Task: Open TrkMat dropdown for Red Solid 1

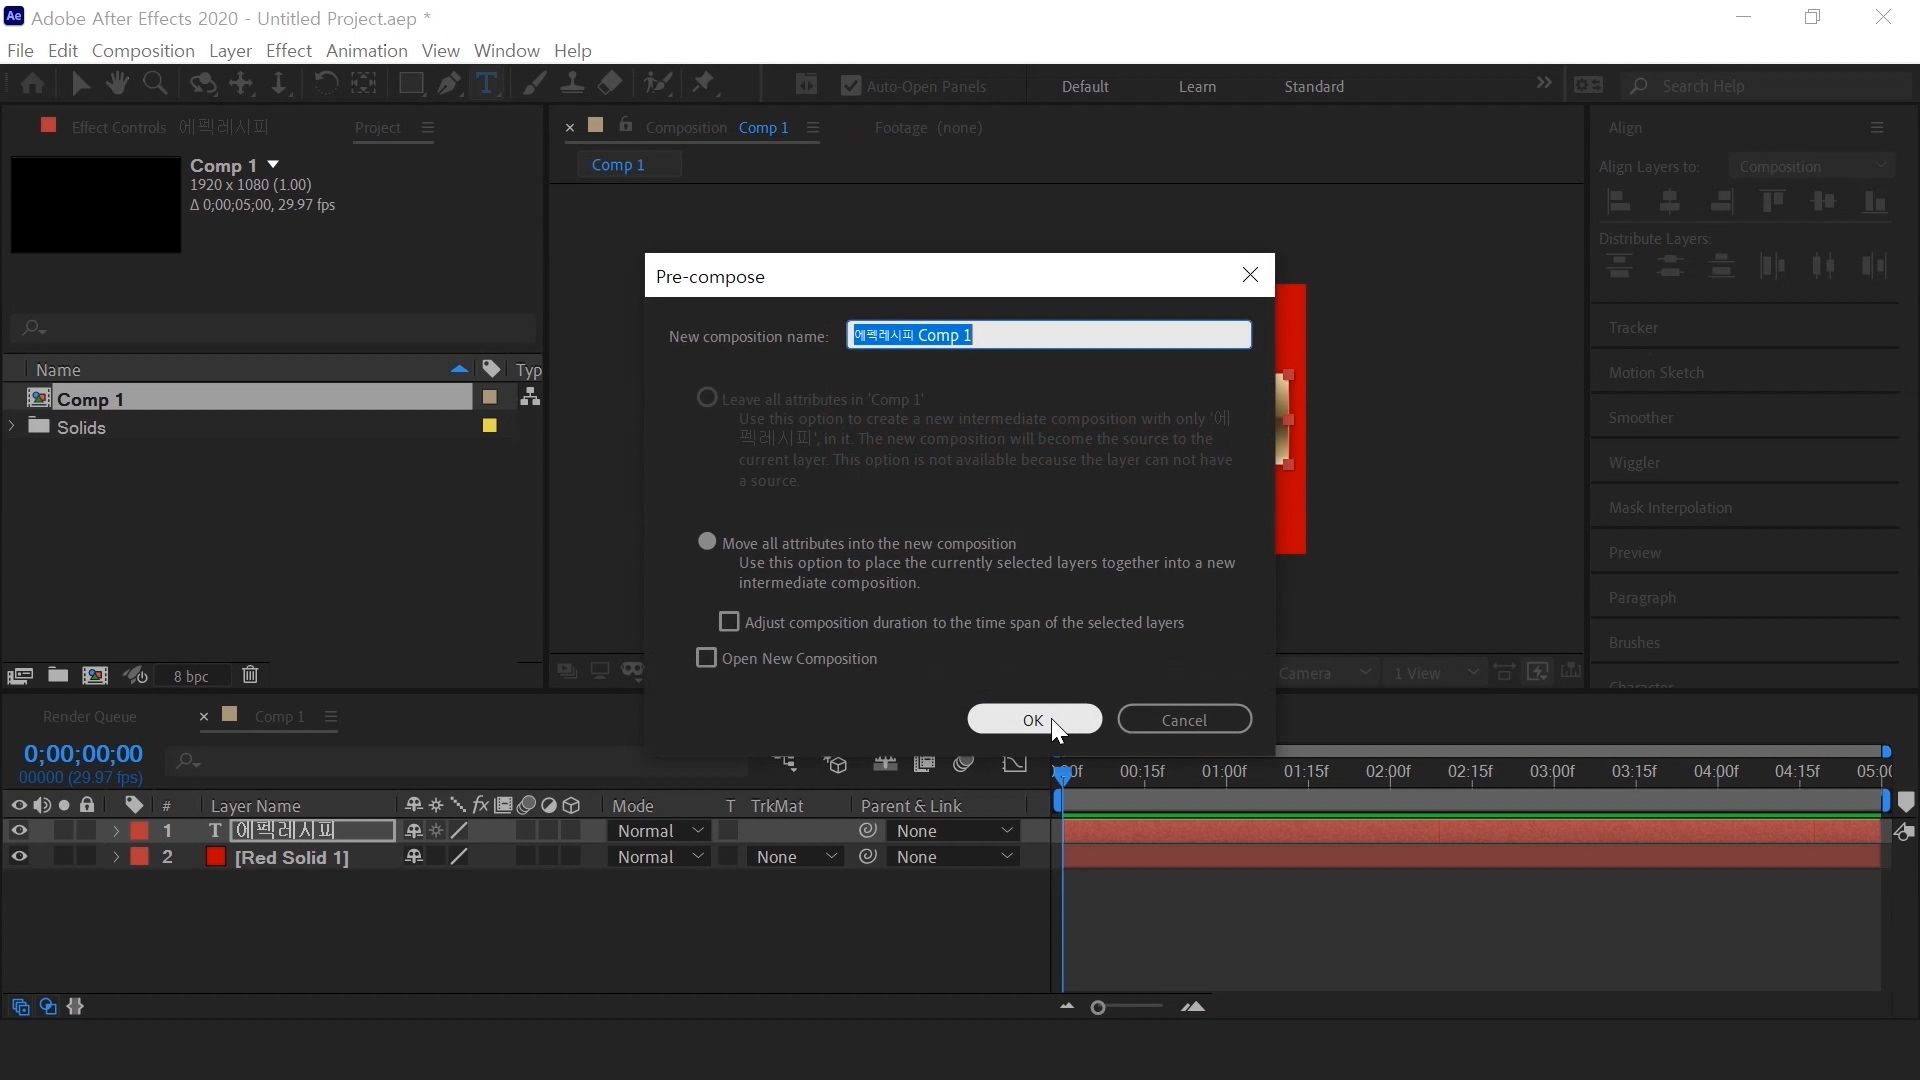Action: click(796, 857)
